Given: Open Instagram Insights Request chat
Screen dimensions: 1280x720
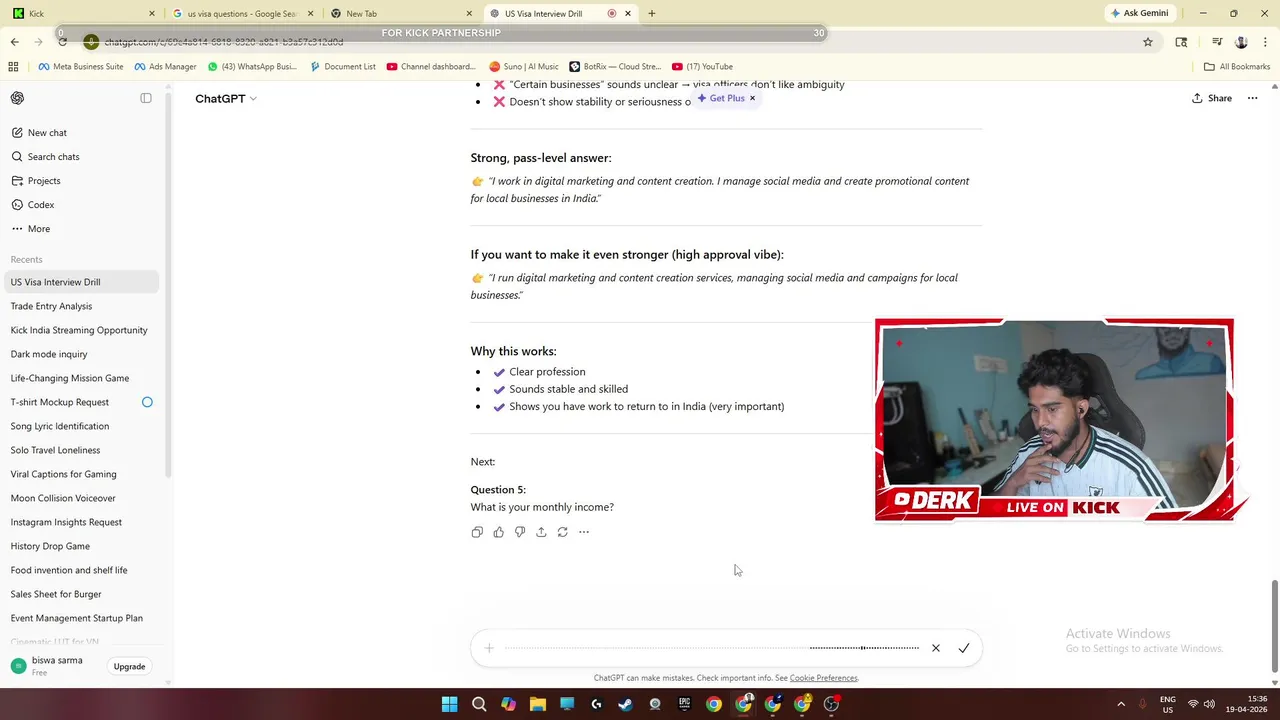Looking at the screenshot, I should (81, 522).
